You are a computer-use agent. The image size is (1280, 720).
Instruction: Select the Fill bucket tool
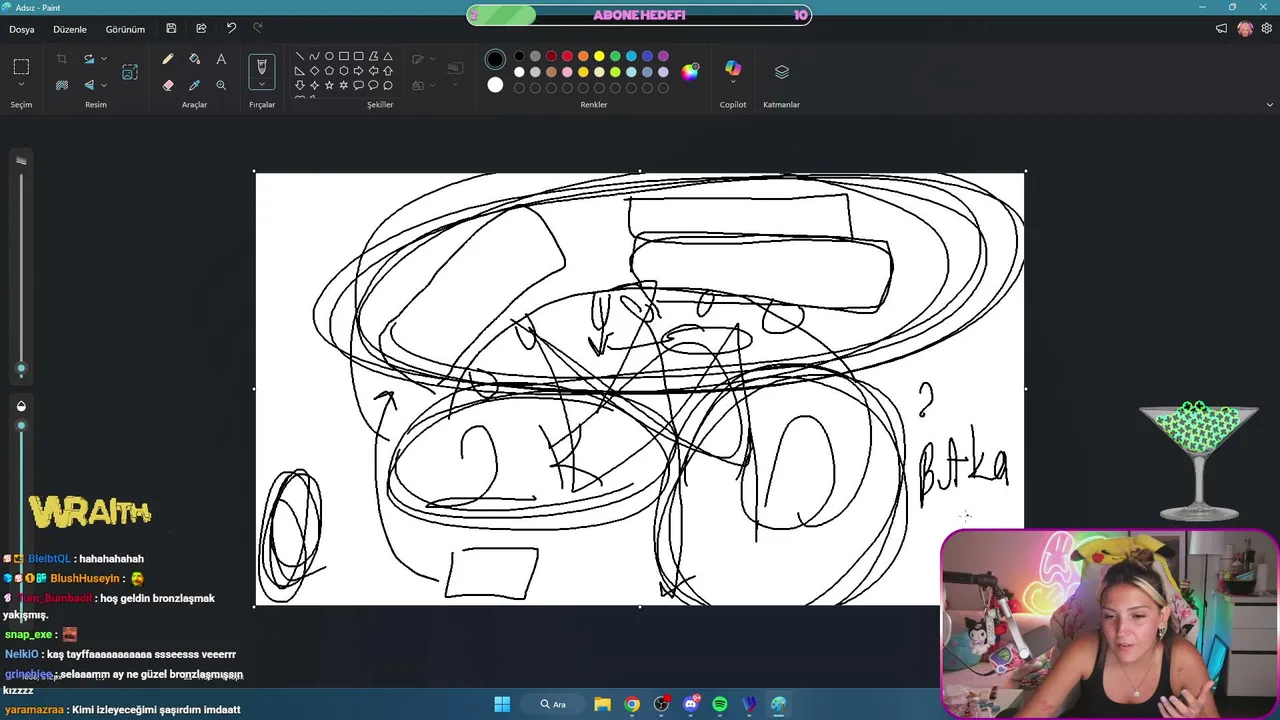click(x=195, y=60)
